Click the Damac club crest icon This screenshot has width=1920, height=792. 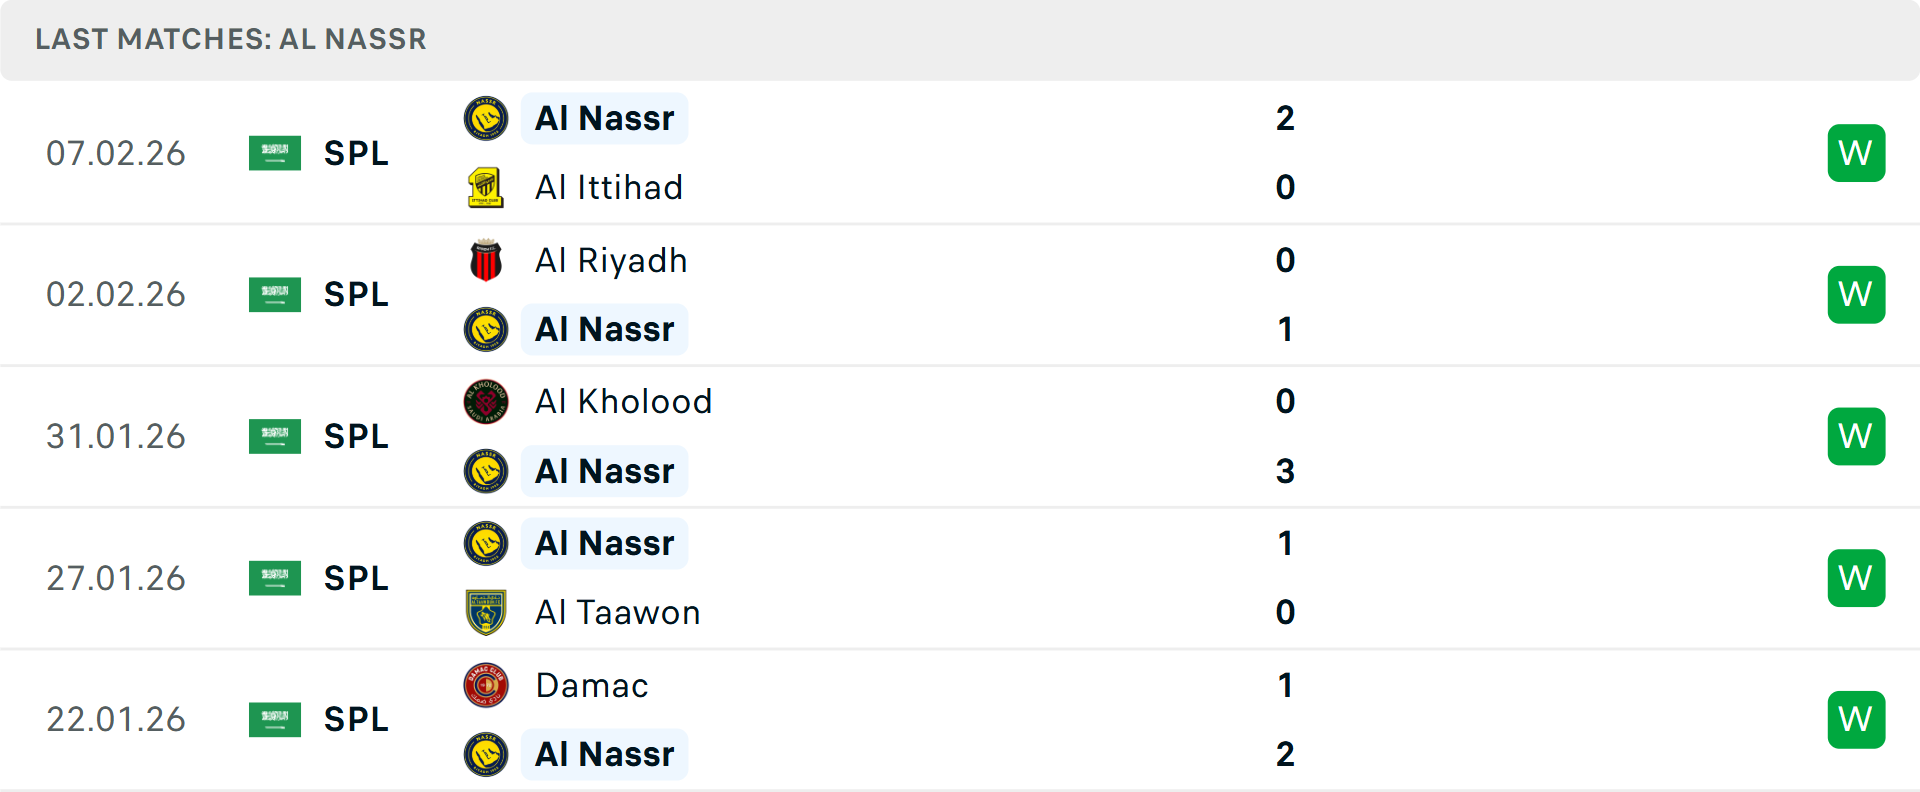tap(485, 686)
